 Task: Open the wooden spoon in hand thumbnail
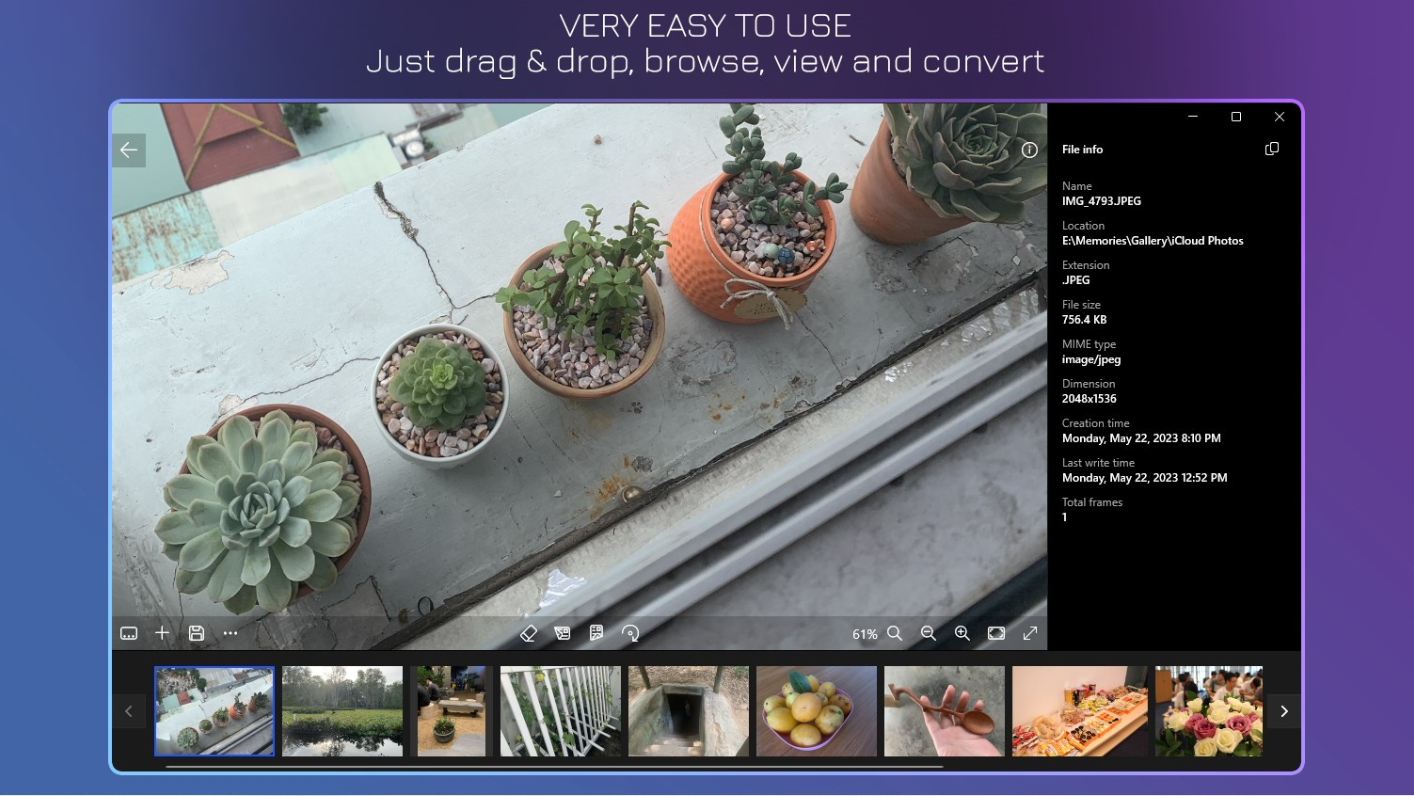[944, 711]
